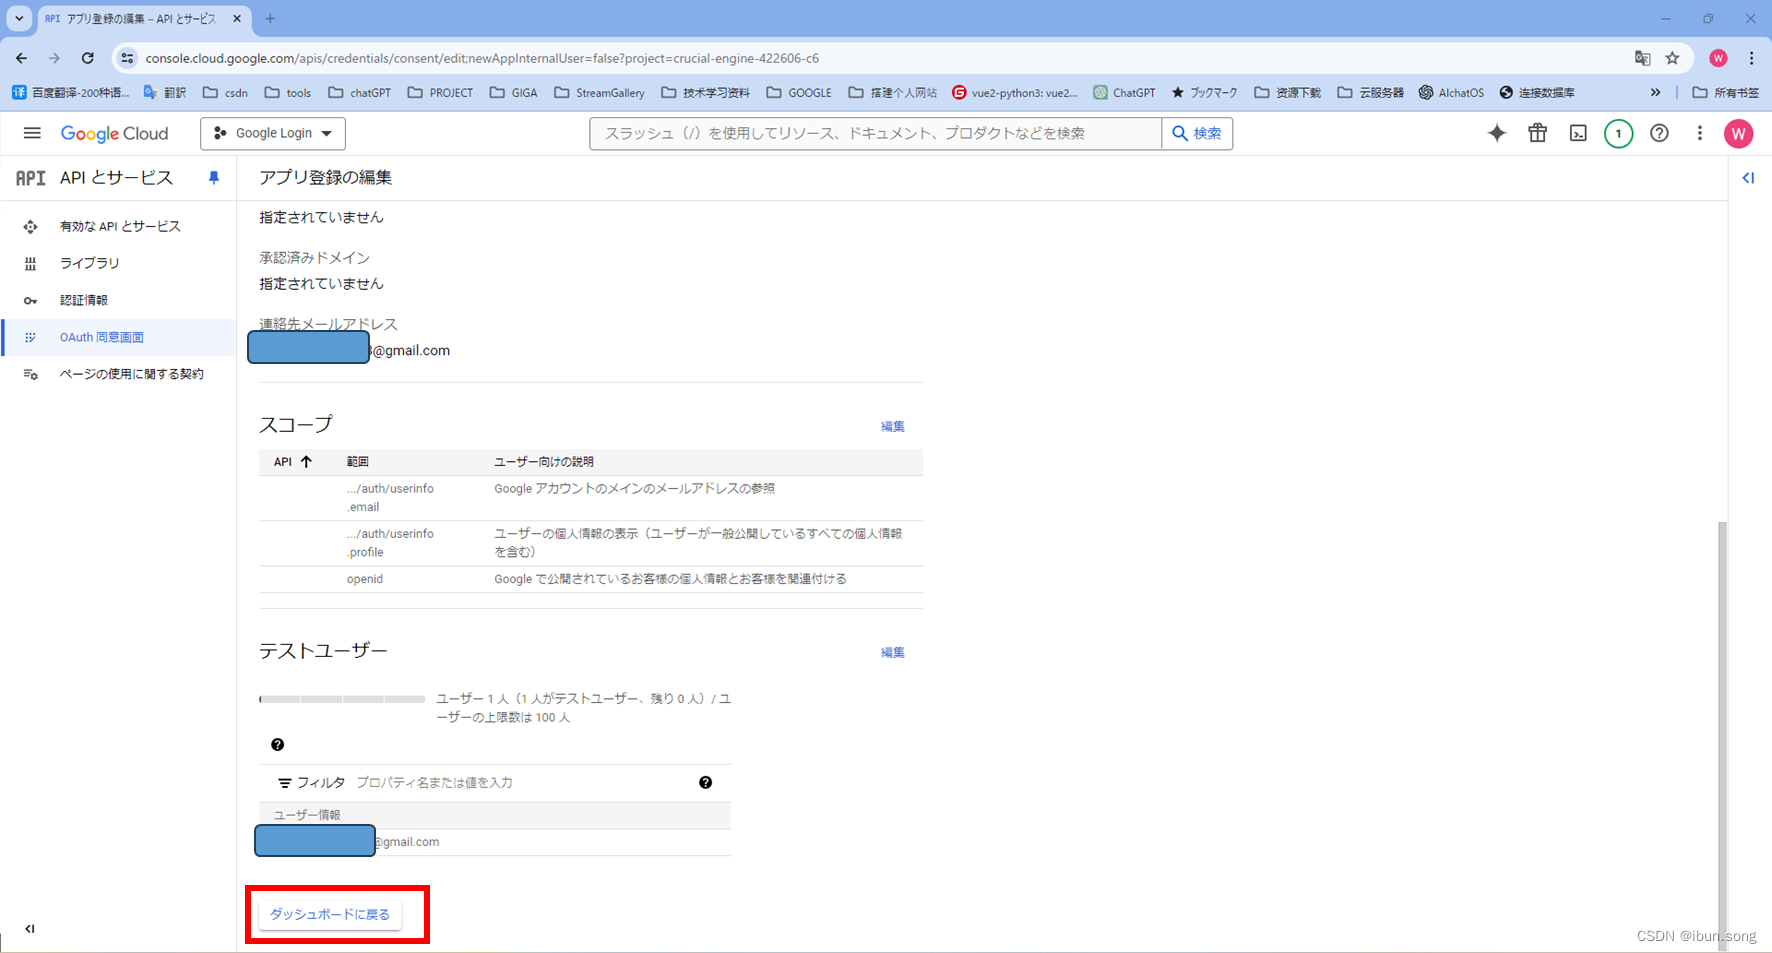
Task: Click browser back arrow
Action: (22, 58)
